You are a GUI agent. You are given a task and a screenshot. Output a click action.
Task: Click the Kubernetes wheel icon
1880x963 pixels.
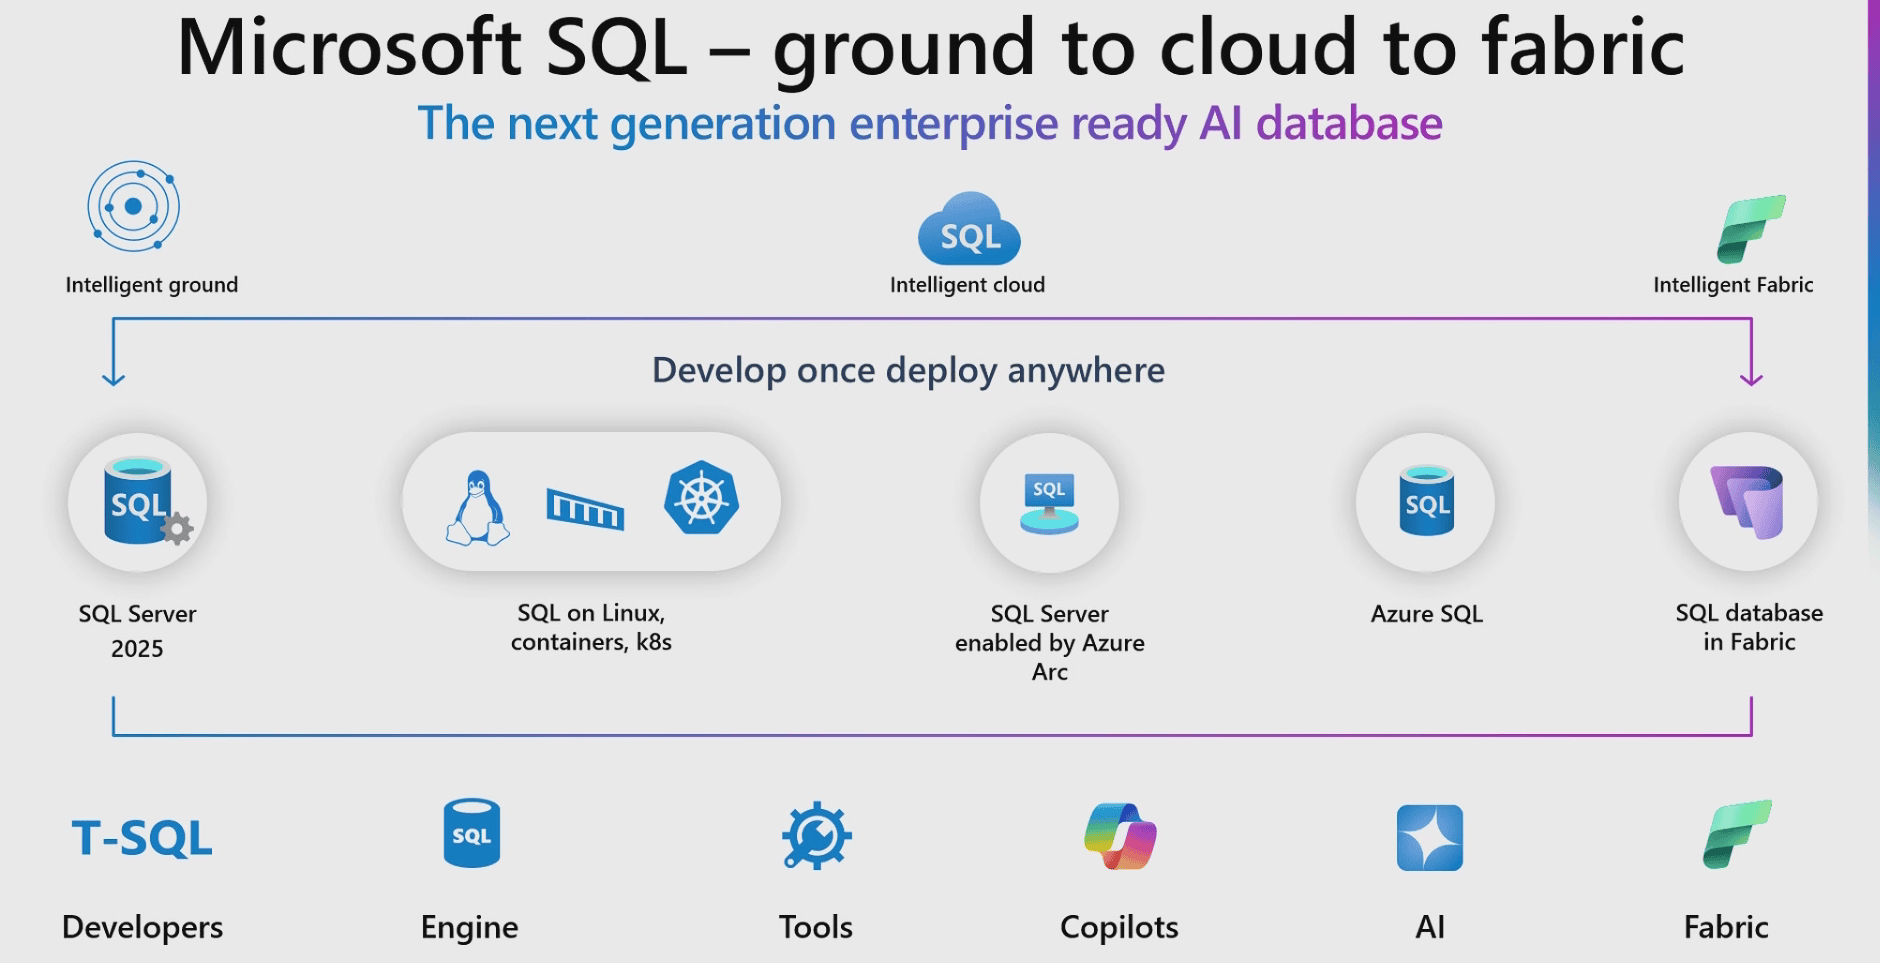click(x=701, y=497)
